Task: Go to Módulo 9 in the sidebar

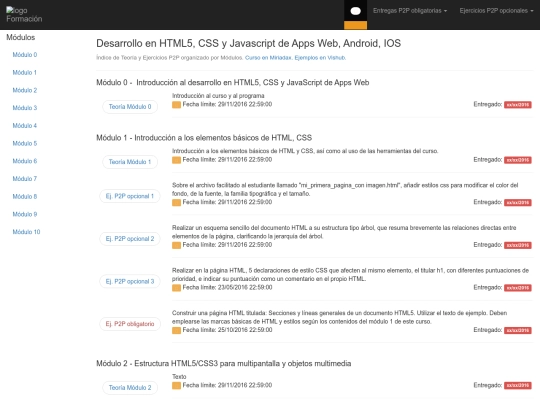Action: point(25,214)
